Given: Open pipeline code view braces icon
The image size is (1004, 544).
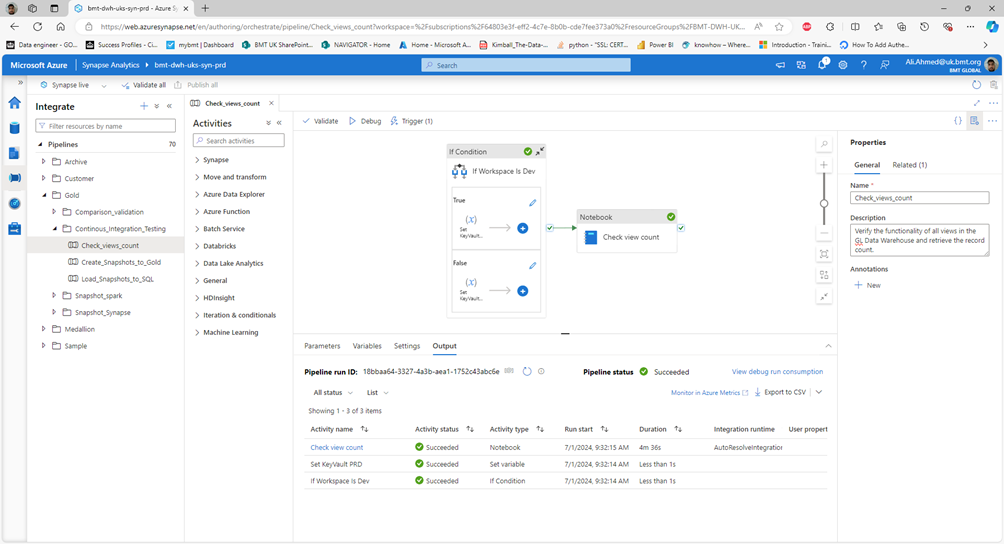Looking at the screenshot, I should [957, 121].
